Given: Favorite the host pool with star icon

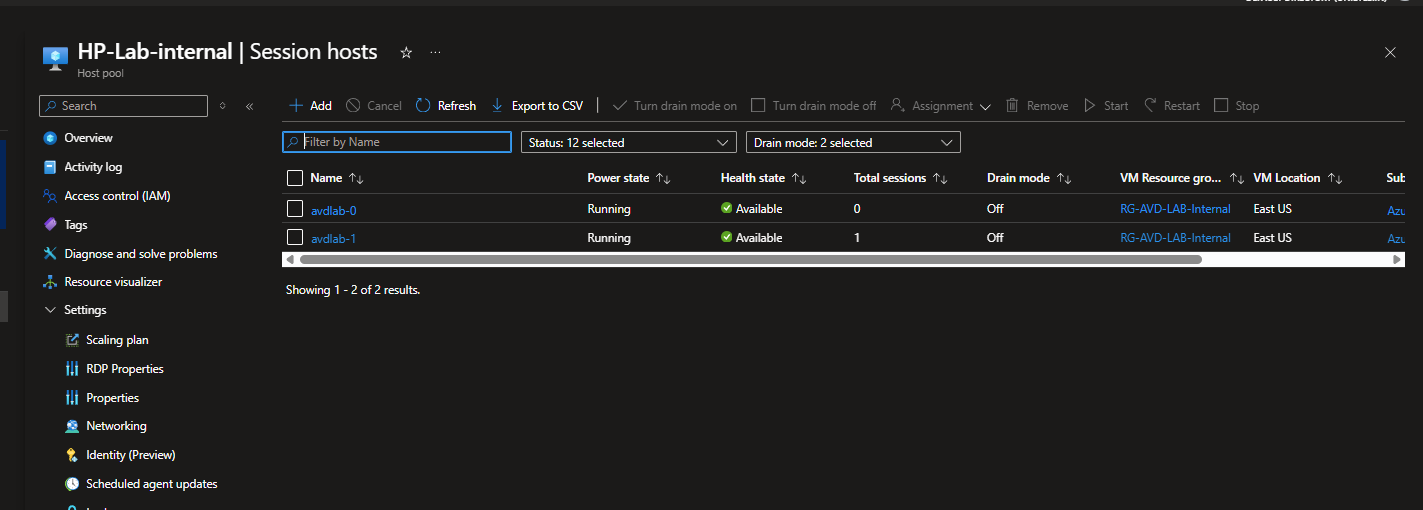Looking at the screenshot, I should coord(406,52).
